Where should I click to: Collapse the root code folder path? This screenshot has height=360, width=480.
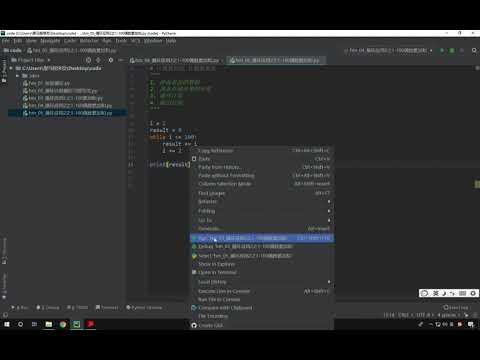tap(11, 68)
